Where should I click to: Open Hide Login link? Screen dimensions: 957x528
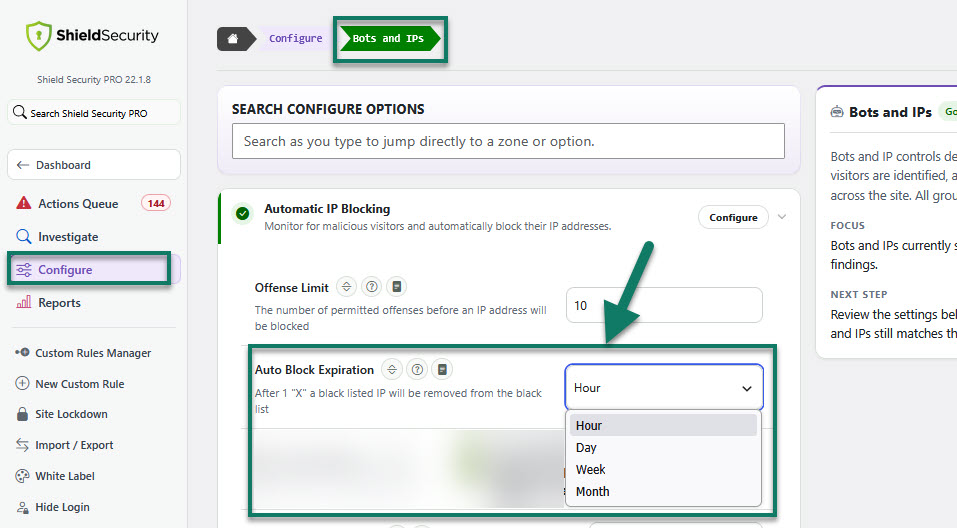tap(62, 507)
